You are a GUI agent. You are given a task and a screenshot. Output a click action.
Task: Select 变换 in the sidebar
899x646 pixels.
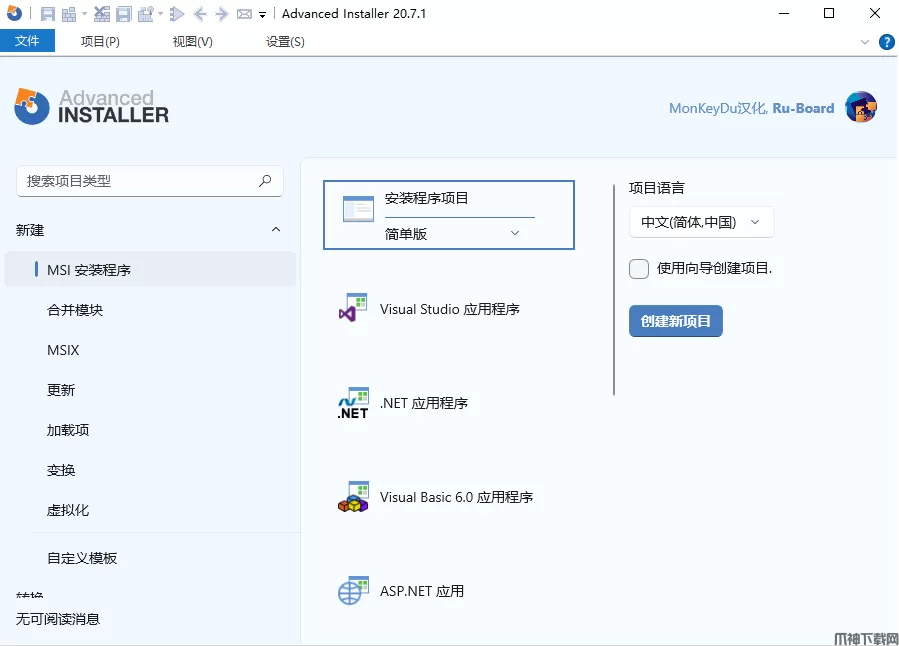pyautogui.click(x=61, y=471)
